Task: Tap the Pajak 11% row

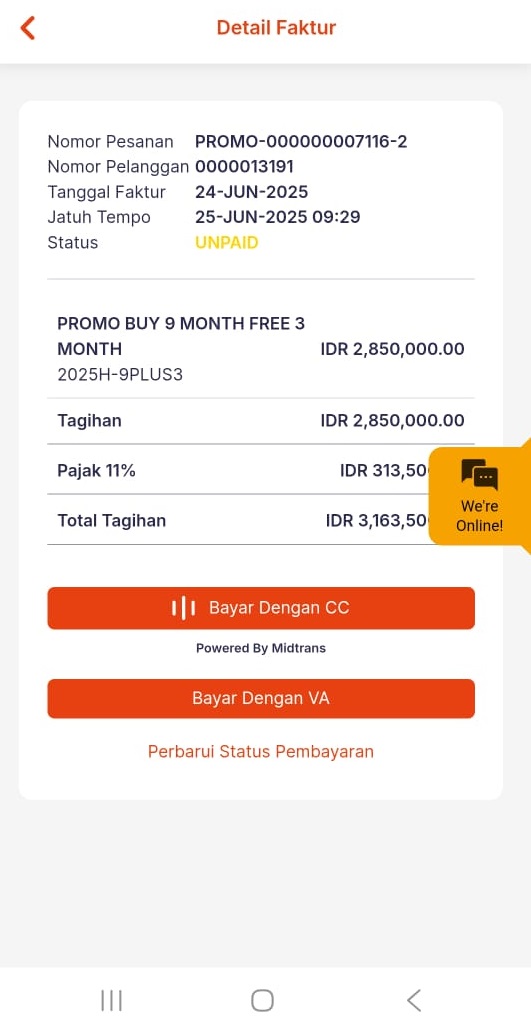Action: coord(261,471)
